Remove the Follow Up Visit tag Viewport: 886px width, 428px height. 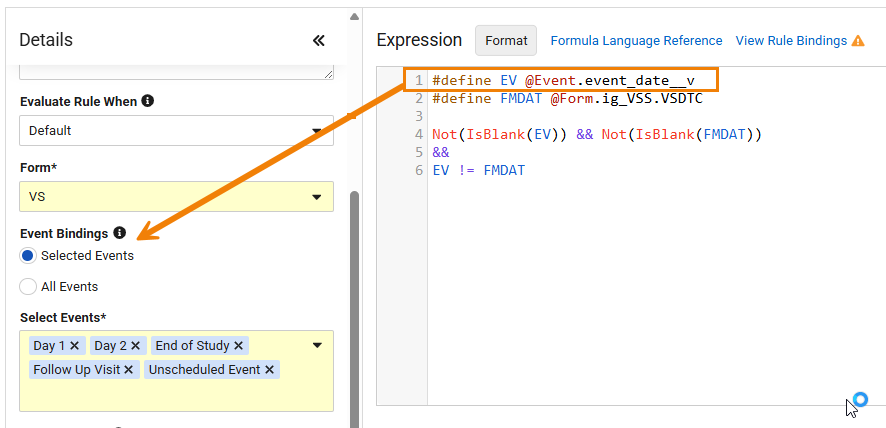coord(128,370)
